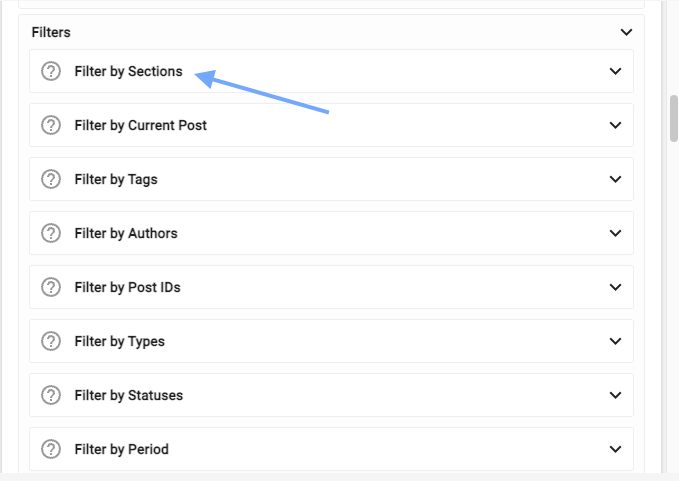Click help icon beside Filter by Authors

[51, 234]
